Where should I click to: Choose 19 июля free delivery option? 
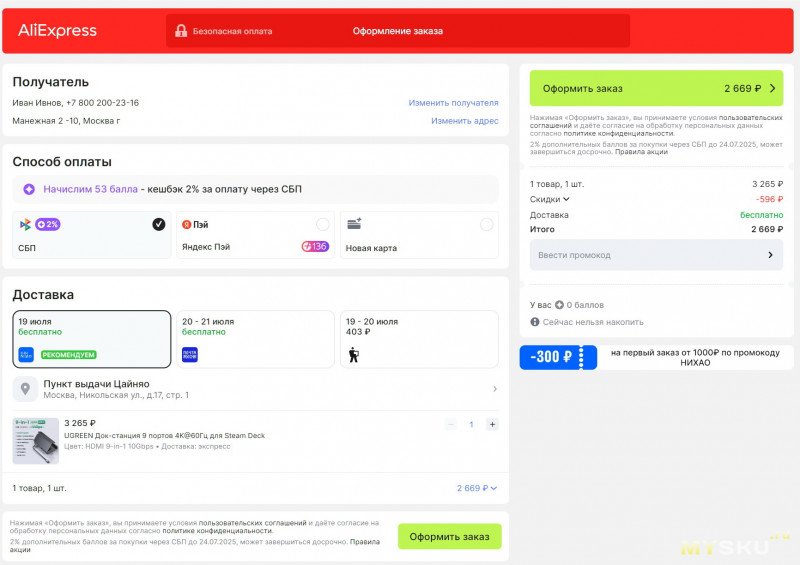[92, 339]
